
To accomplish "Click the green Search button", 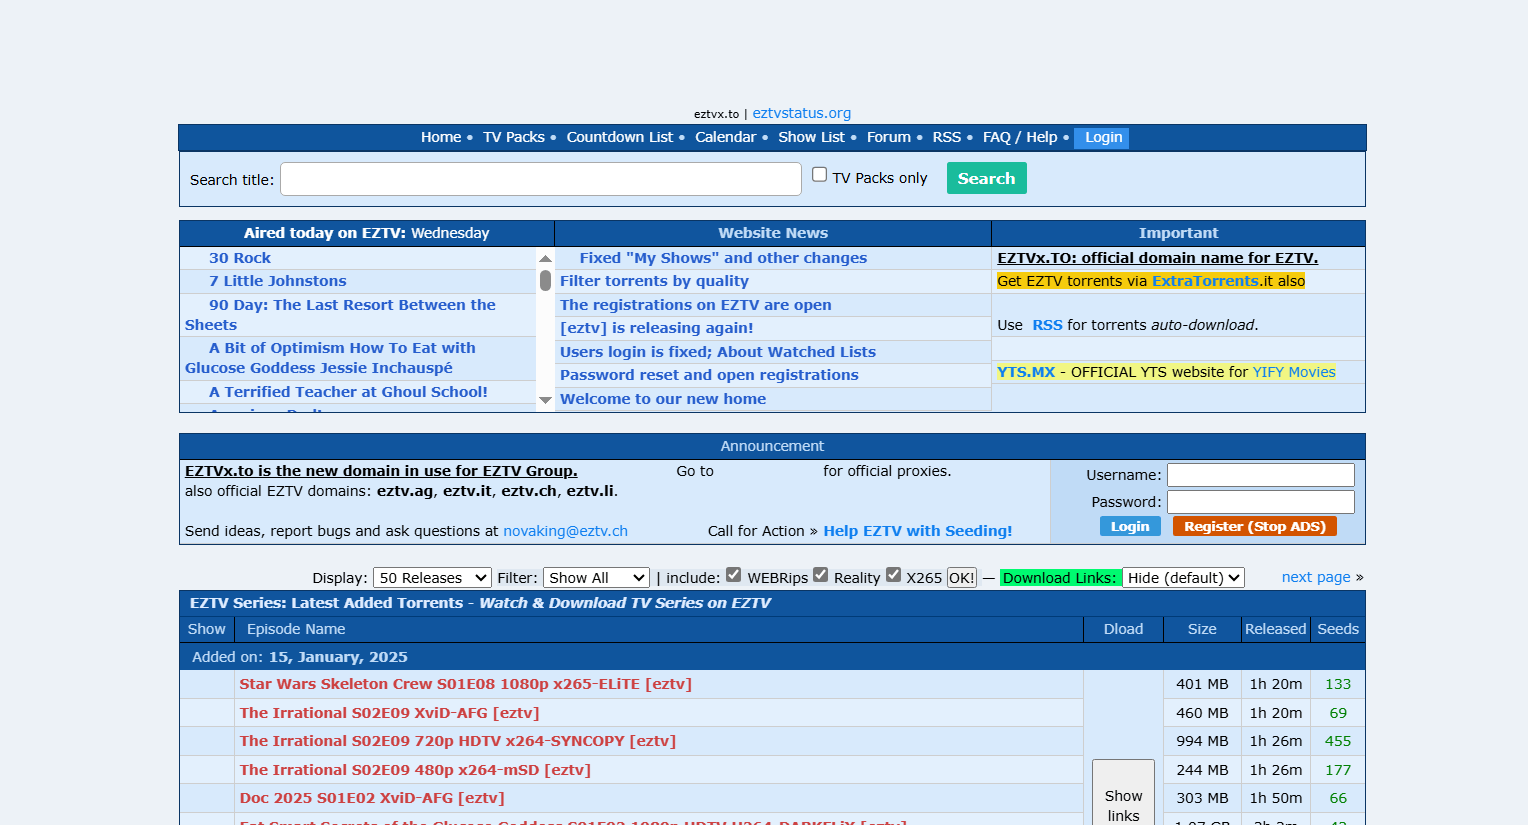I will [x=986, y=178].
